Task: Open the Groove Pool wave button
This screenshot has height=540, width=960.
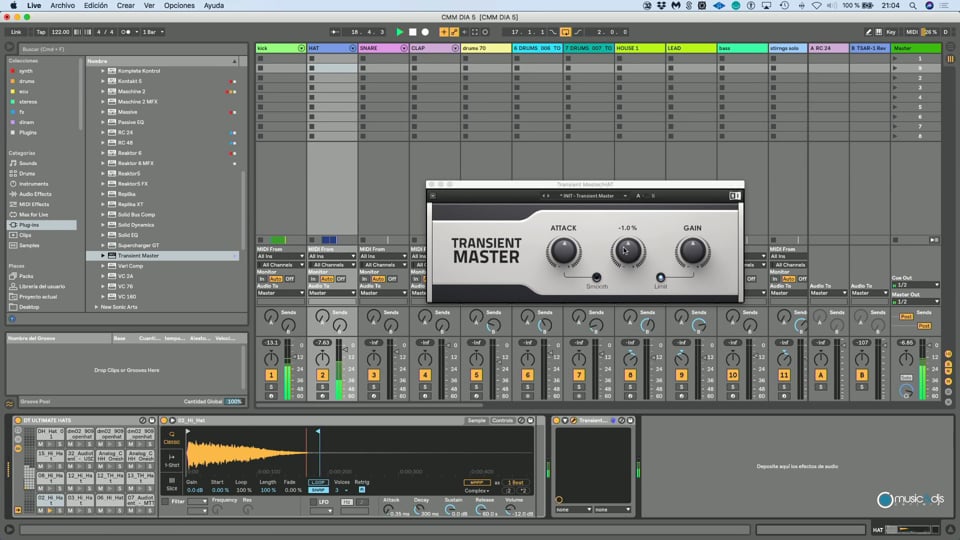Action: (9, 403)
